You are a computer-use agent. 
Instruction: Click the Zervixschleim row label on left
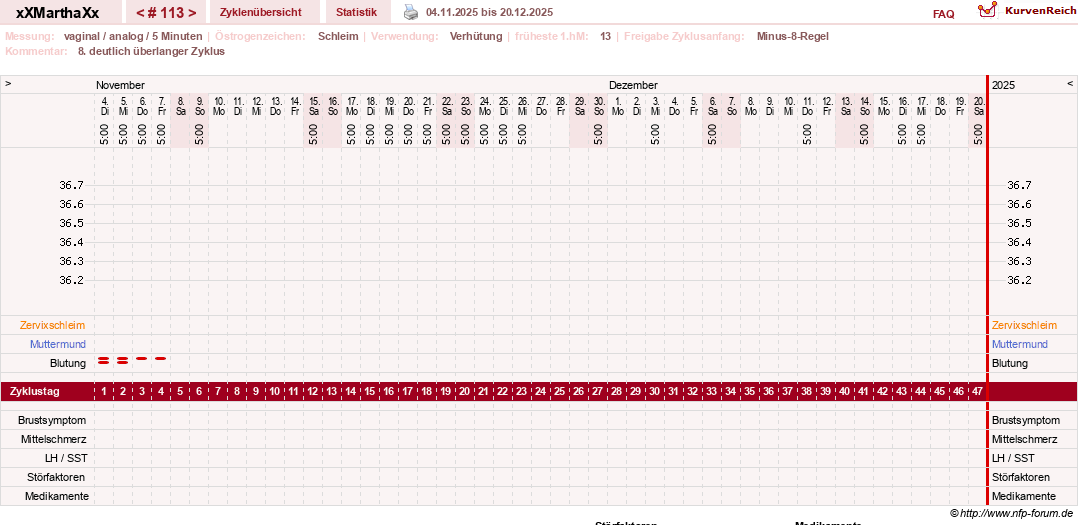58,325
